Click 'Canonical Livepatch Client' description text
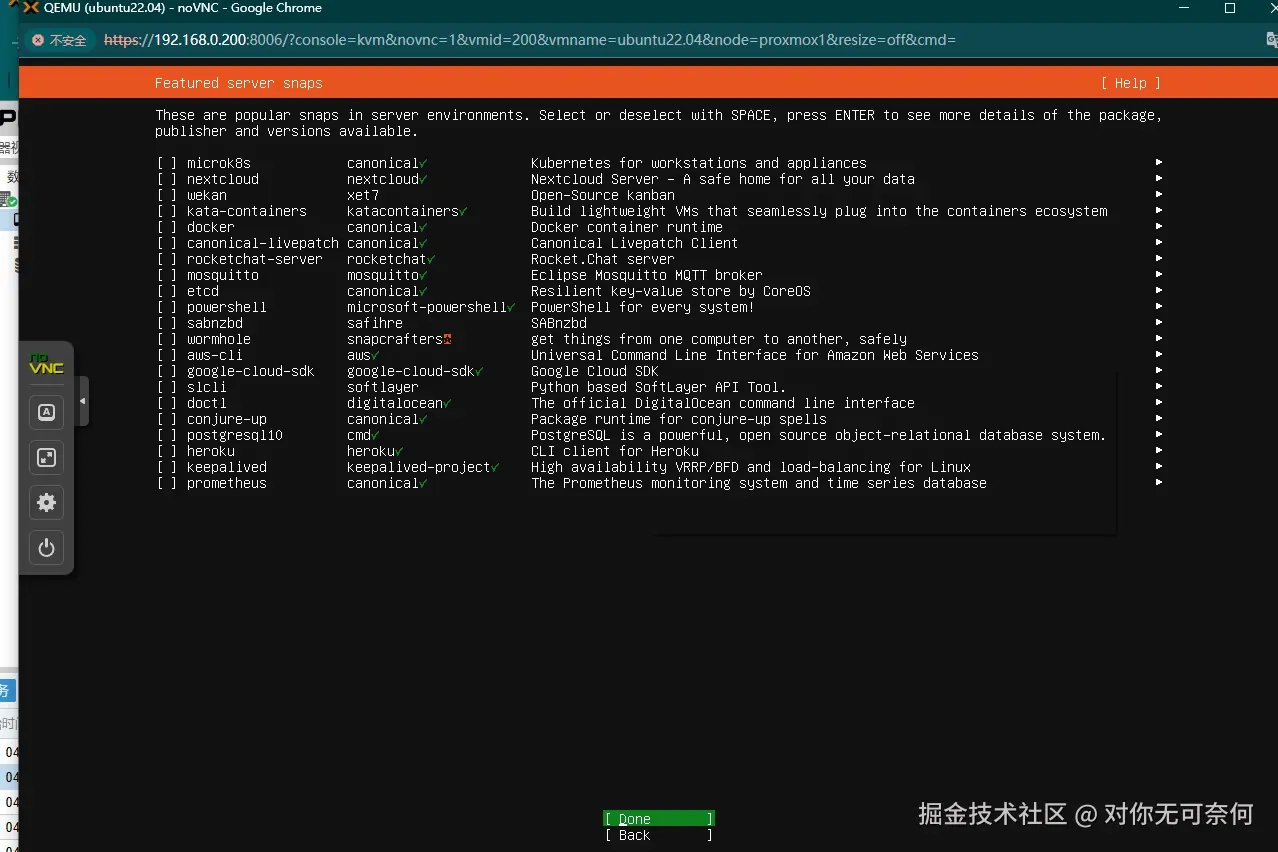The image size is (1278, 852). 635,243
